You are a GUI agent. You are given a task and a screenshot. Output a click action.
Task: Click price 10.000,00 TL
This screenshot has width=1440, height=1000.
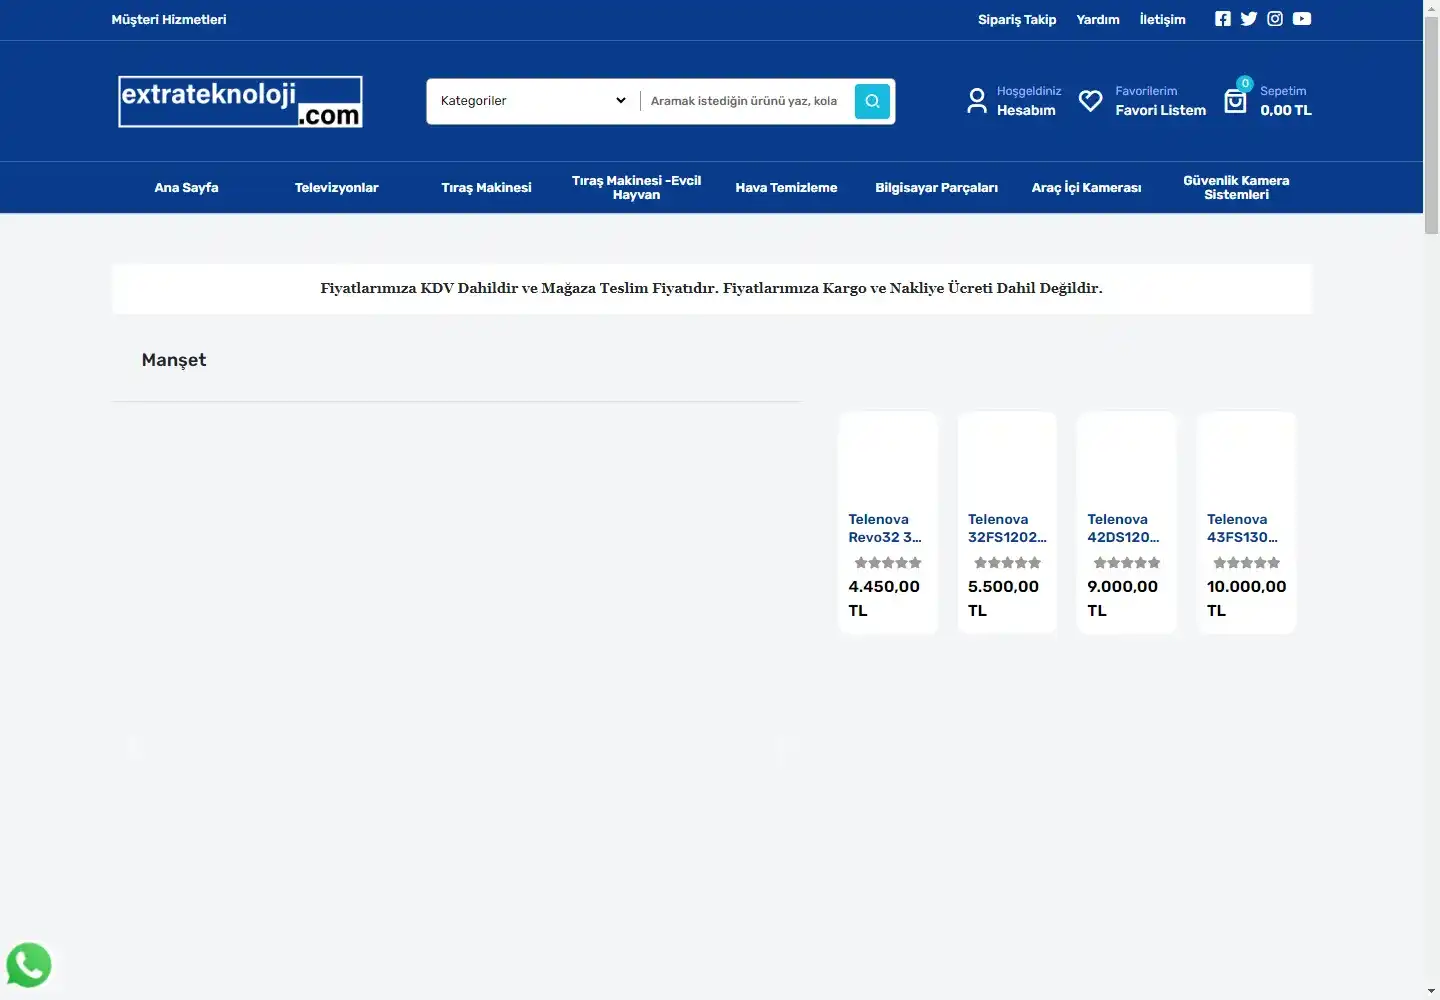click(x=1246, y=598)
